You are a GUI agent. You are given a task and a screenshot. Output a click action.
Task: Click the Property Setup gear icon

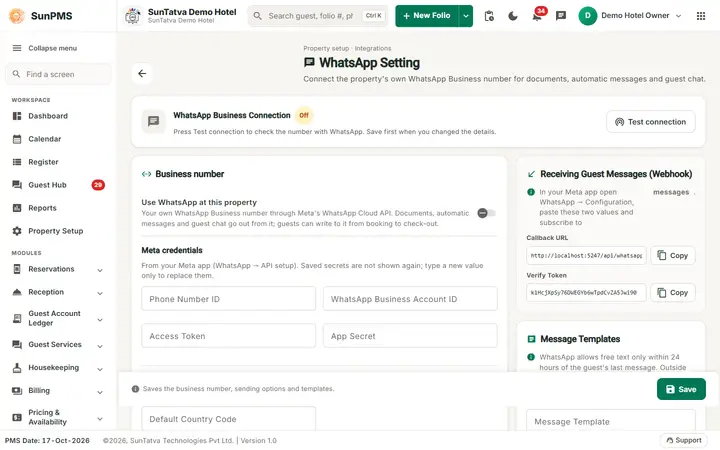[17, 231]
